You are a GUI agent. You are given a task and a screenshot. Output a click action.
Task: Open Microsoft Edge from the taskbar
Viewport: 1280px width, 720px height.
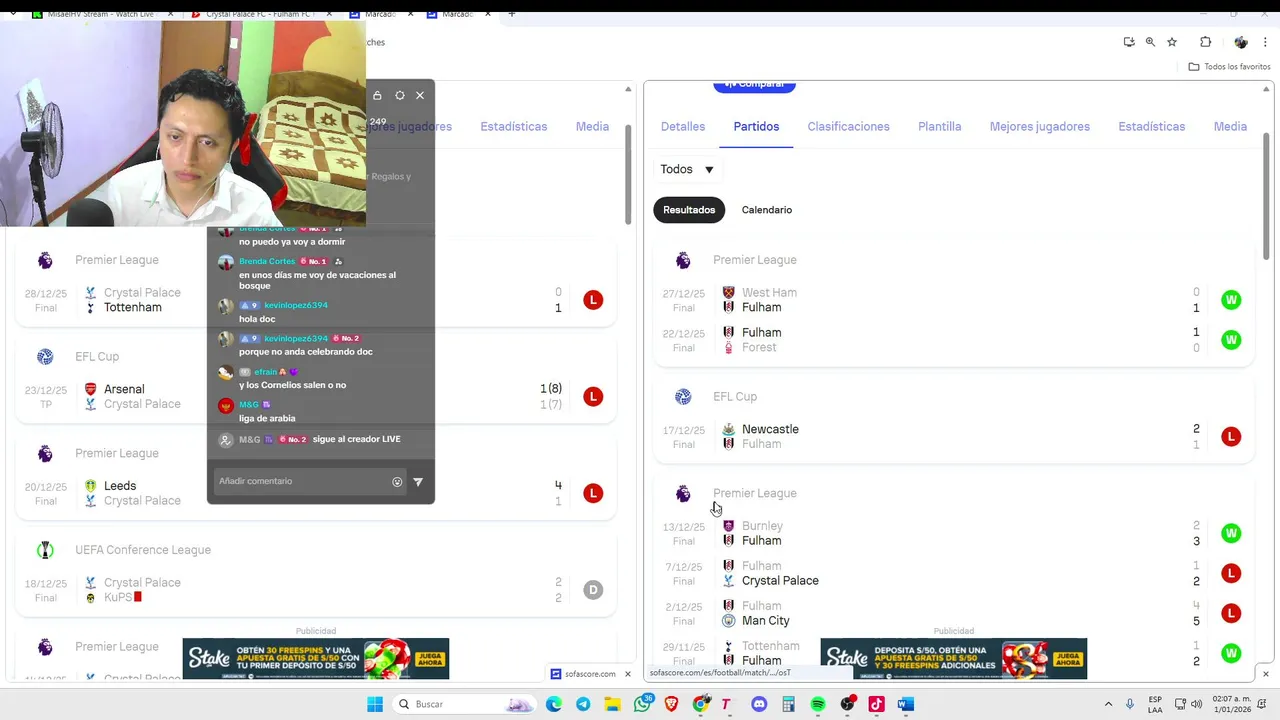554,704
